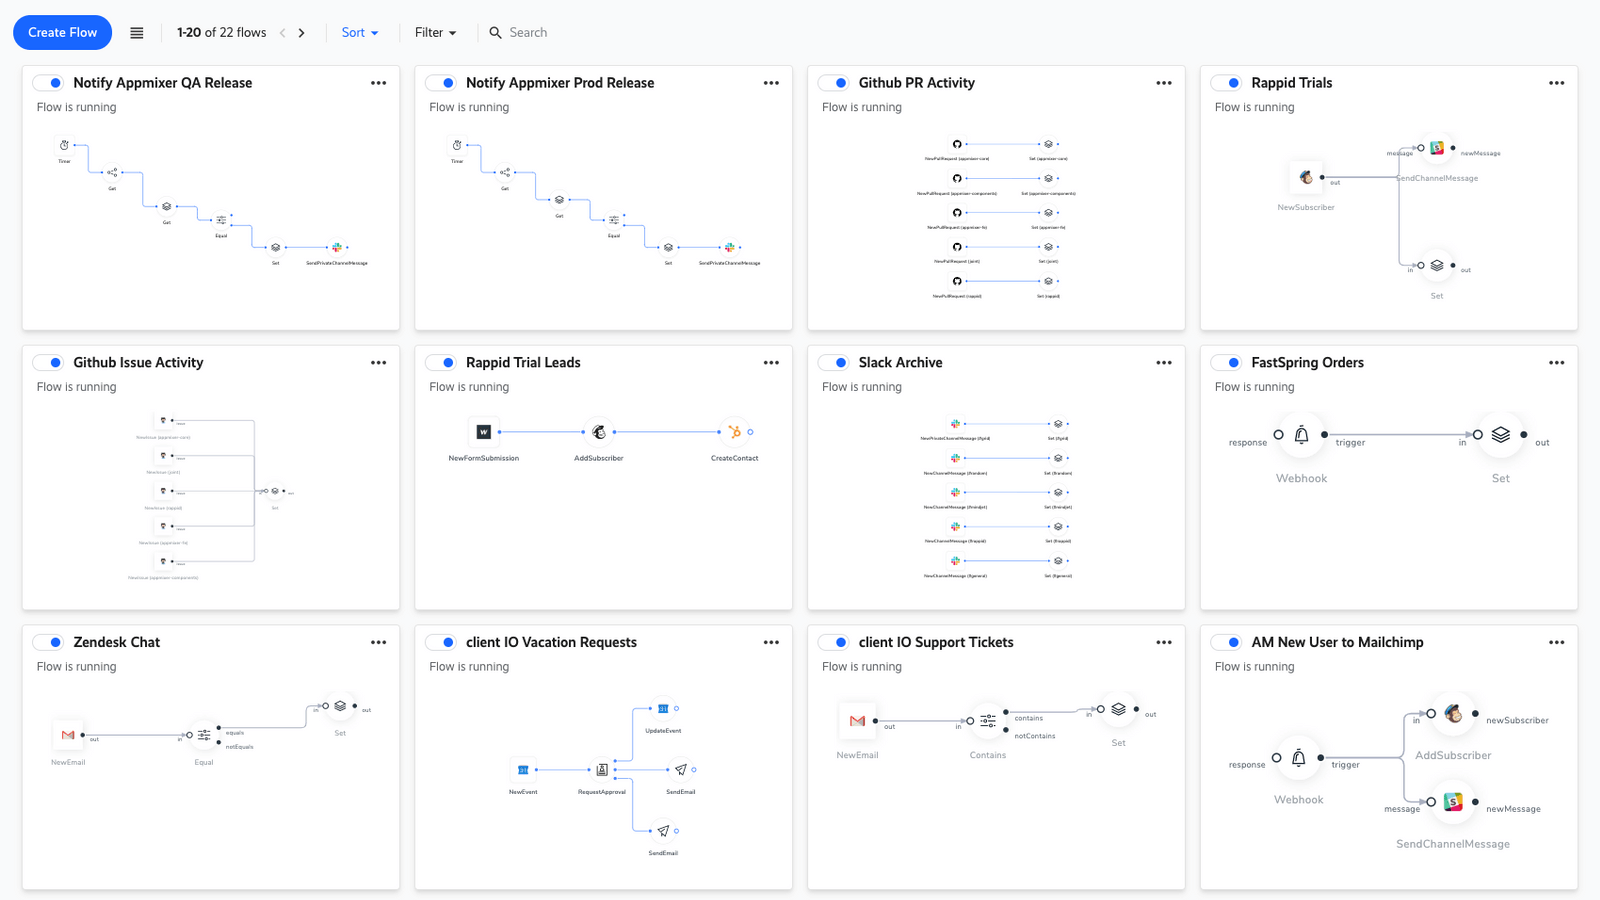
Task: Open the Webhook bell node in FastSpring Orders
Action: click(x=1301, y=437)
